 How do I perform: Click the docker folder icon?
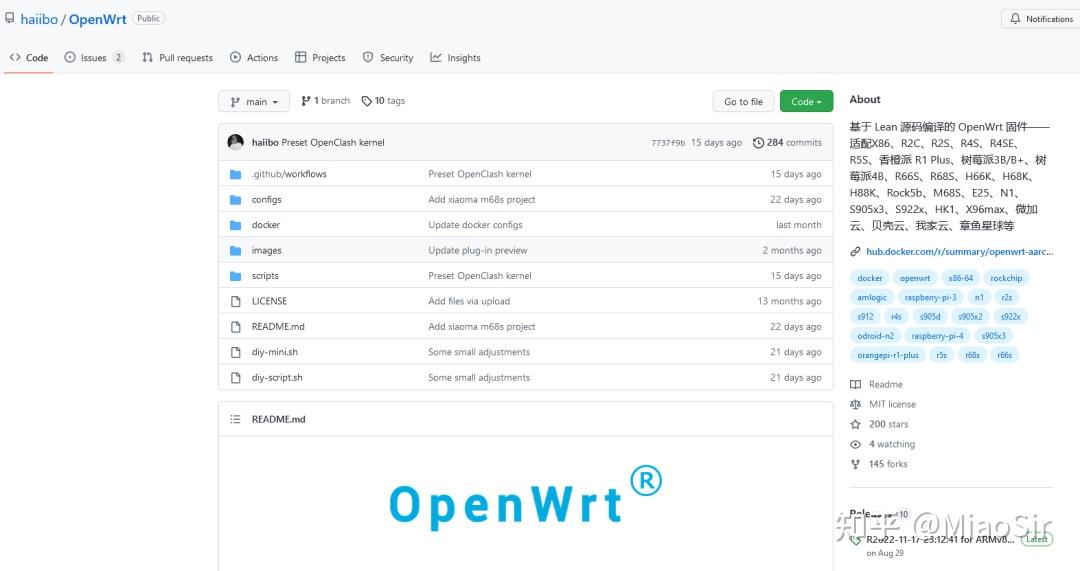(236, 225)
